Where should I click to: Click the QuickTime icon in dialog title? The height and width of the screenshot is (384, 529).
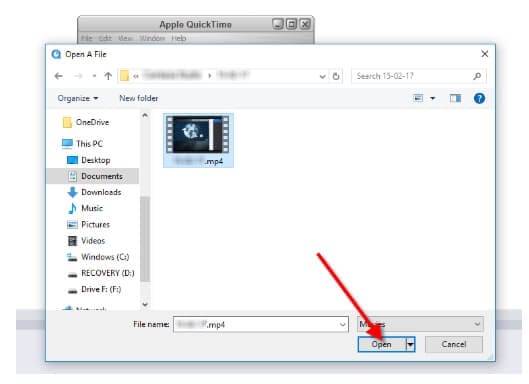tap(56, 54)
